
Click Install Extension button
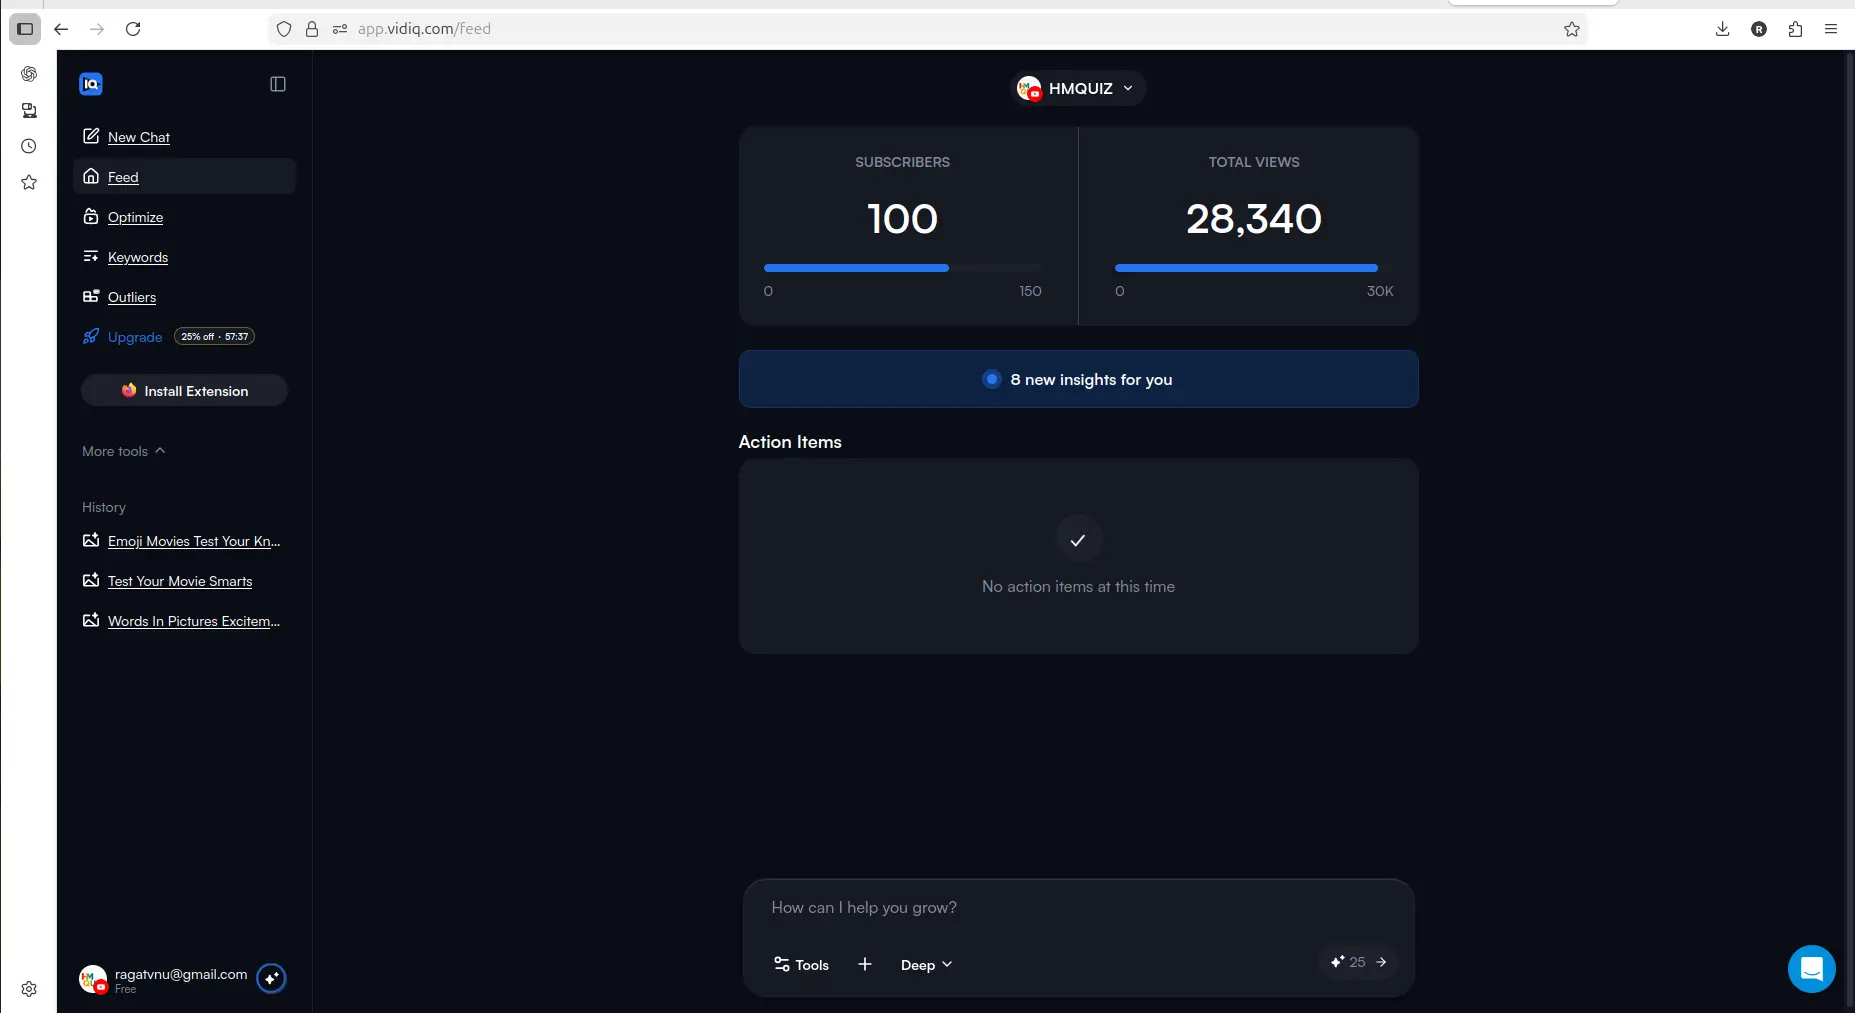click(185, 391)
